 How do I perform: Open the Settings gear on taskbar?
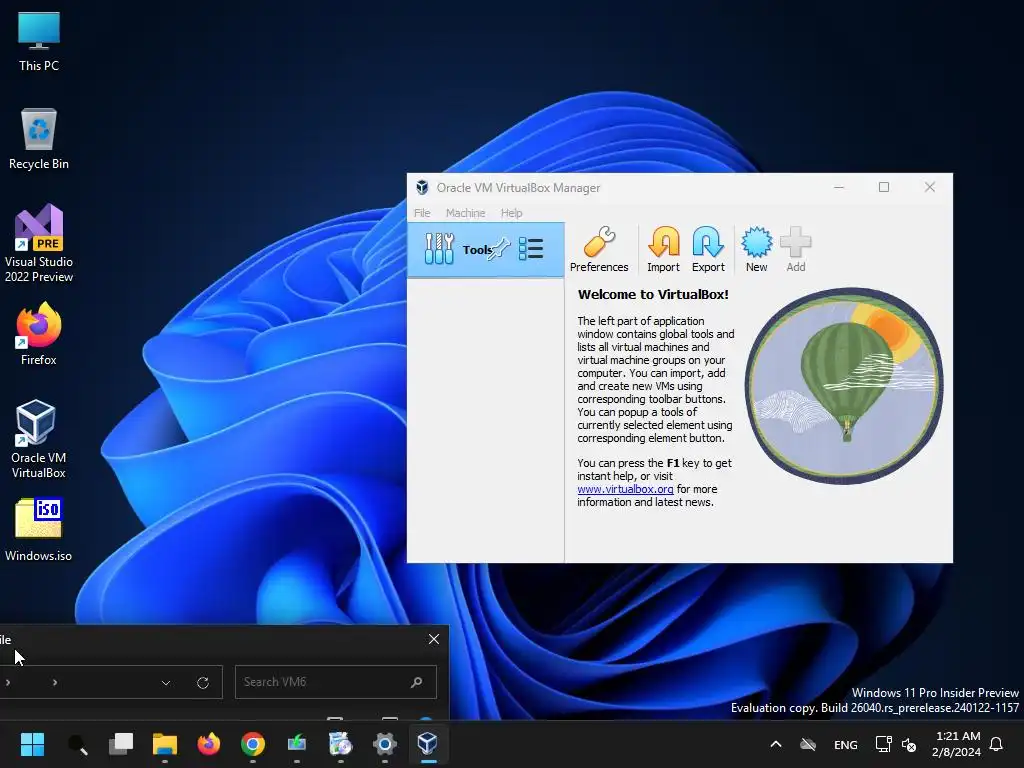[x=385, y=744]
